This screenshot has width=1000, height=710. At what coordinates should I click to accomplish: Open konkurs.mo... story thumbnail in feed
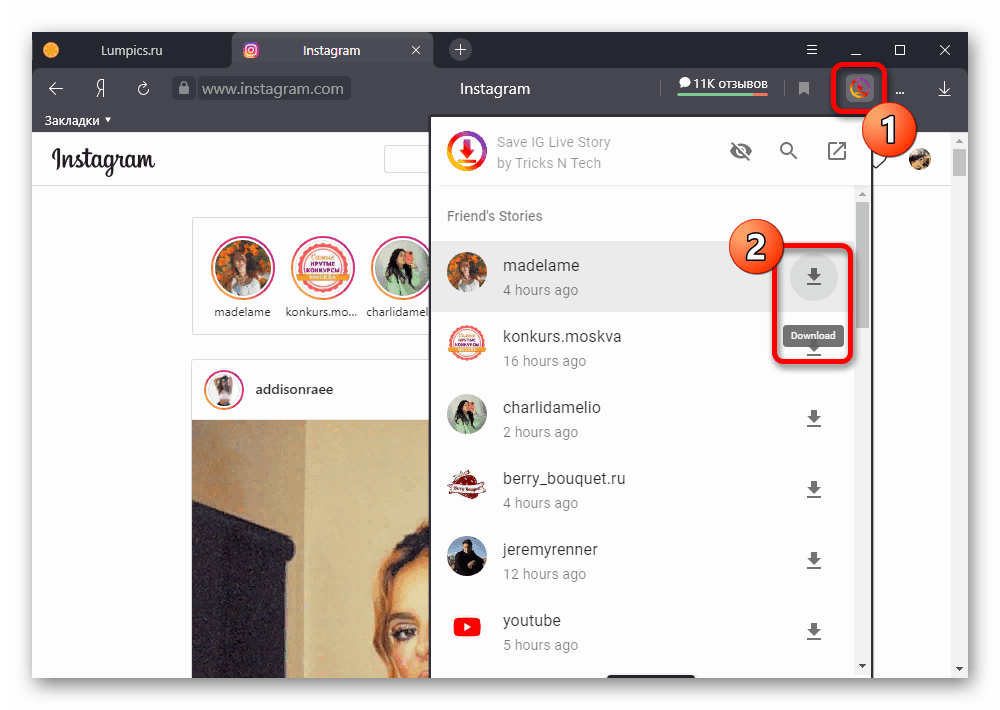[x=323, y=267]
